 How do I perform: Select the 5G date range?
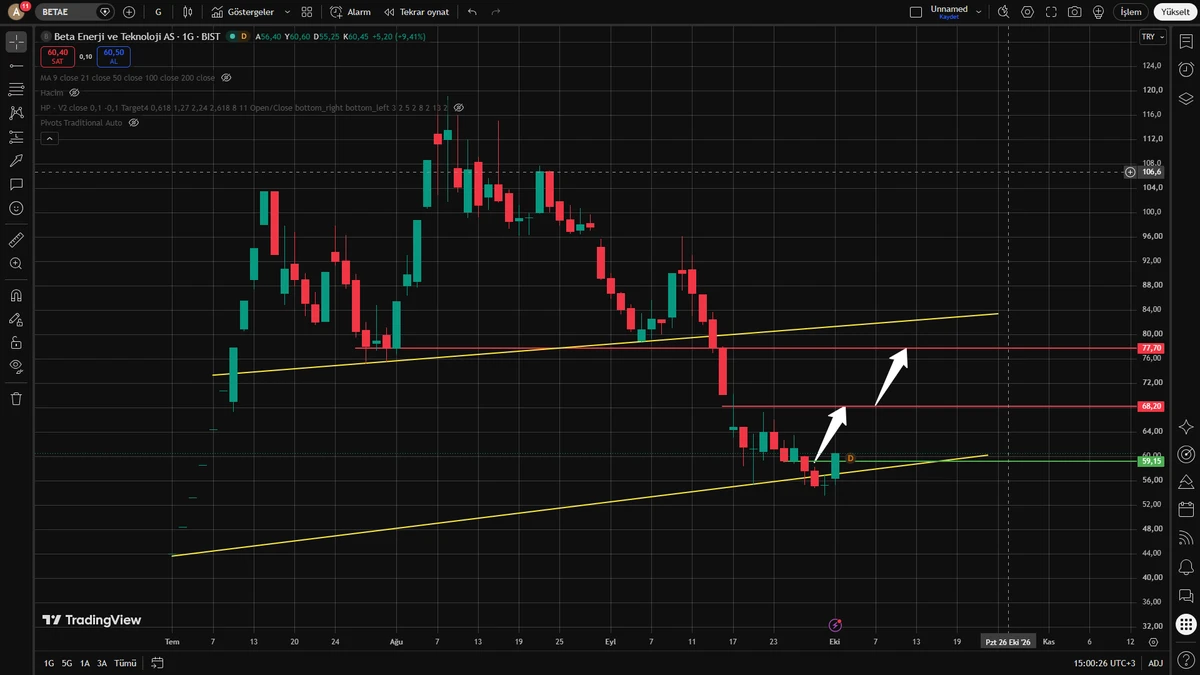tap(67, 663)
